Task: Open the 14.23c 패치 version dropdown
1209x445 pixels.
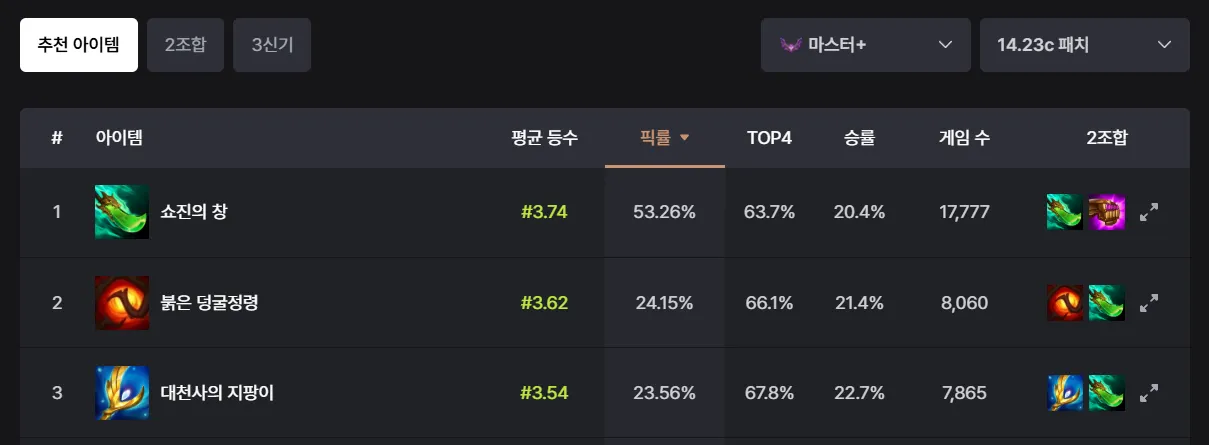Action: (x=1085, y=45)
